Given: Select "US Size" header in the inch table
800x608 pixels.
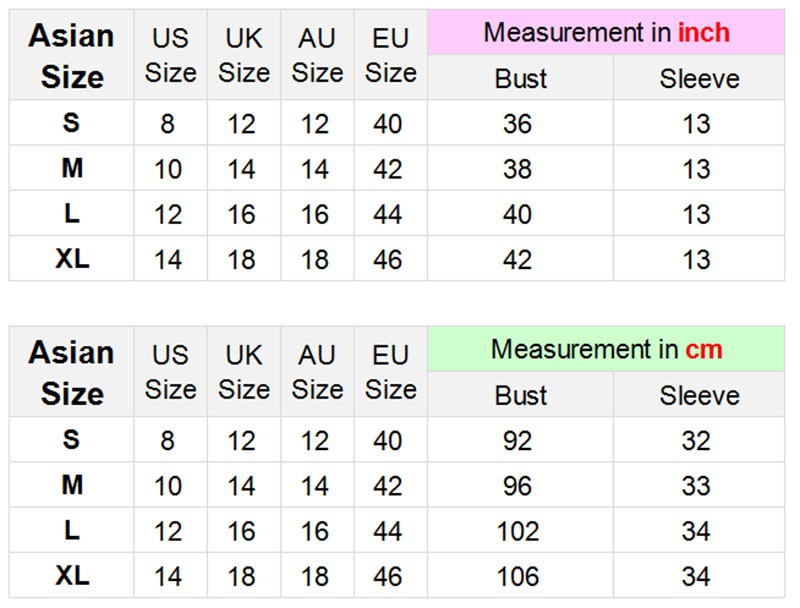Looking at the screenshot, I should 170,56.
